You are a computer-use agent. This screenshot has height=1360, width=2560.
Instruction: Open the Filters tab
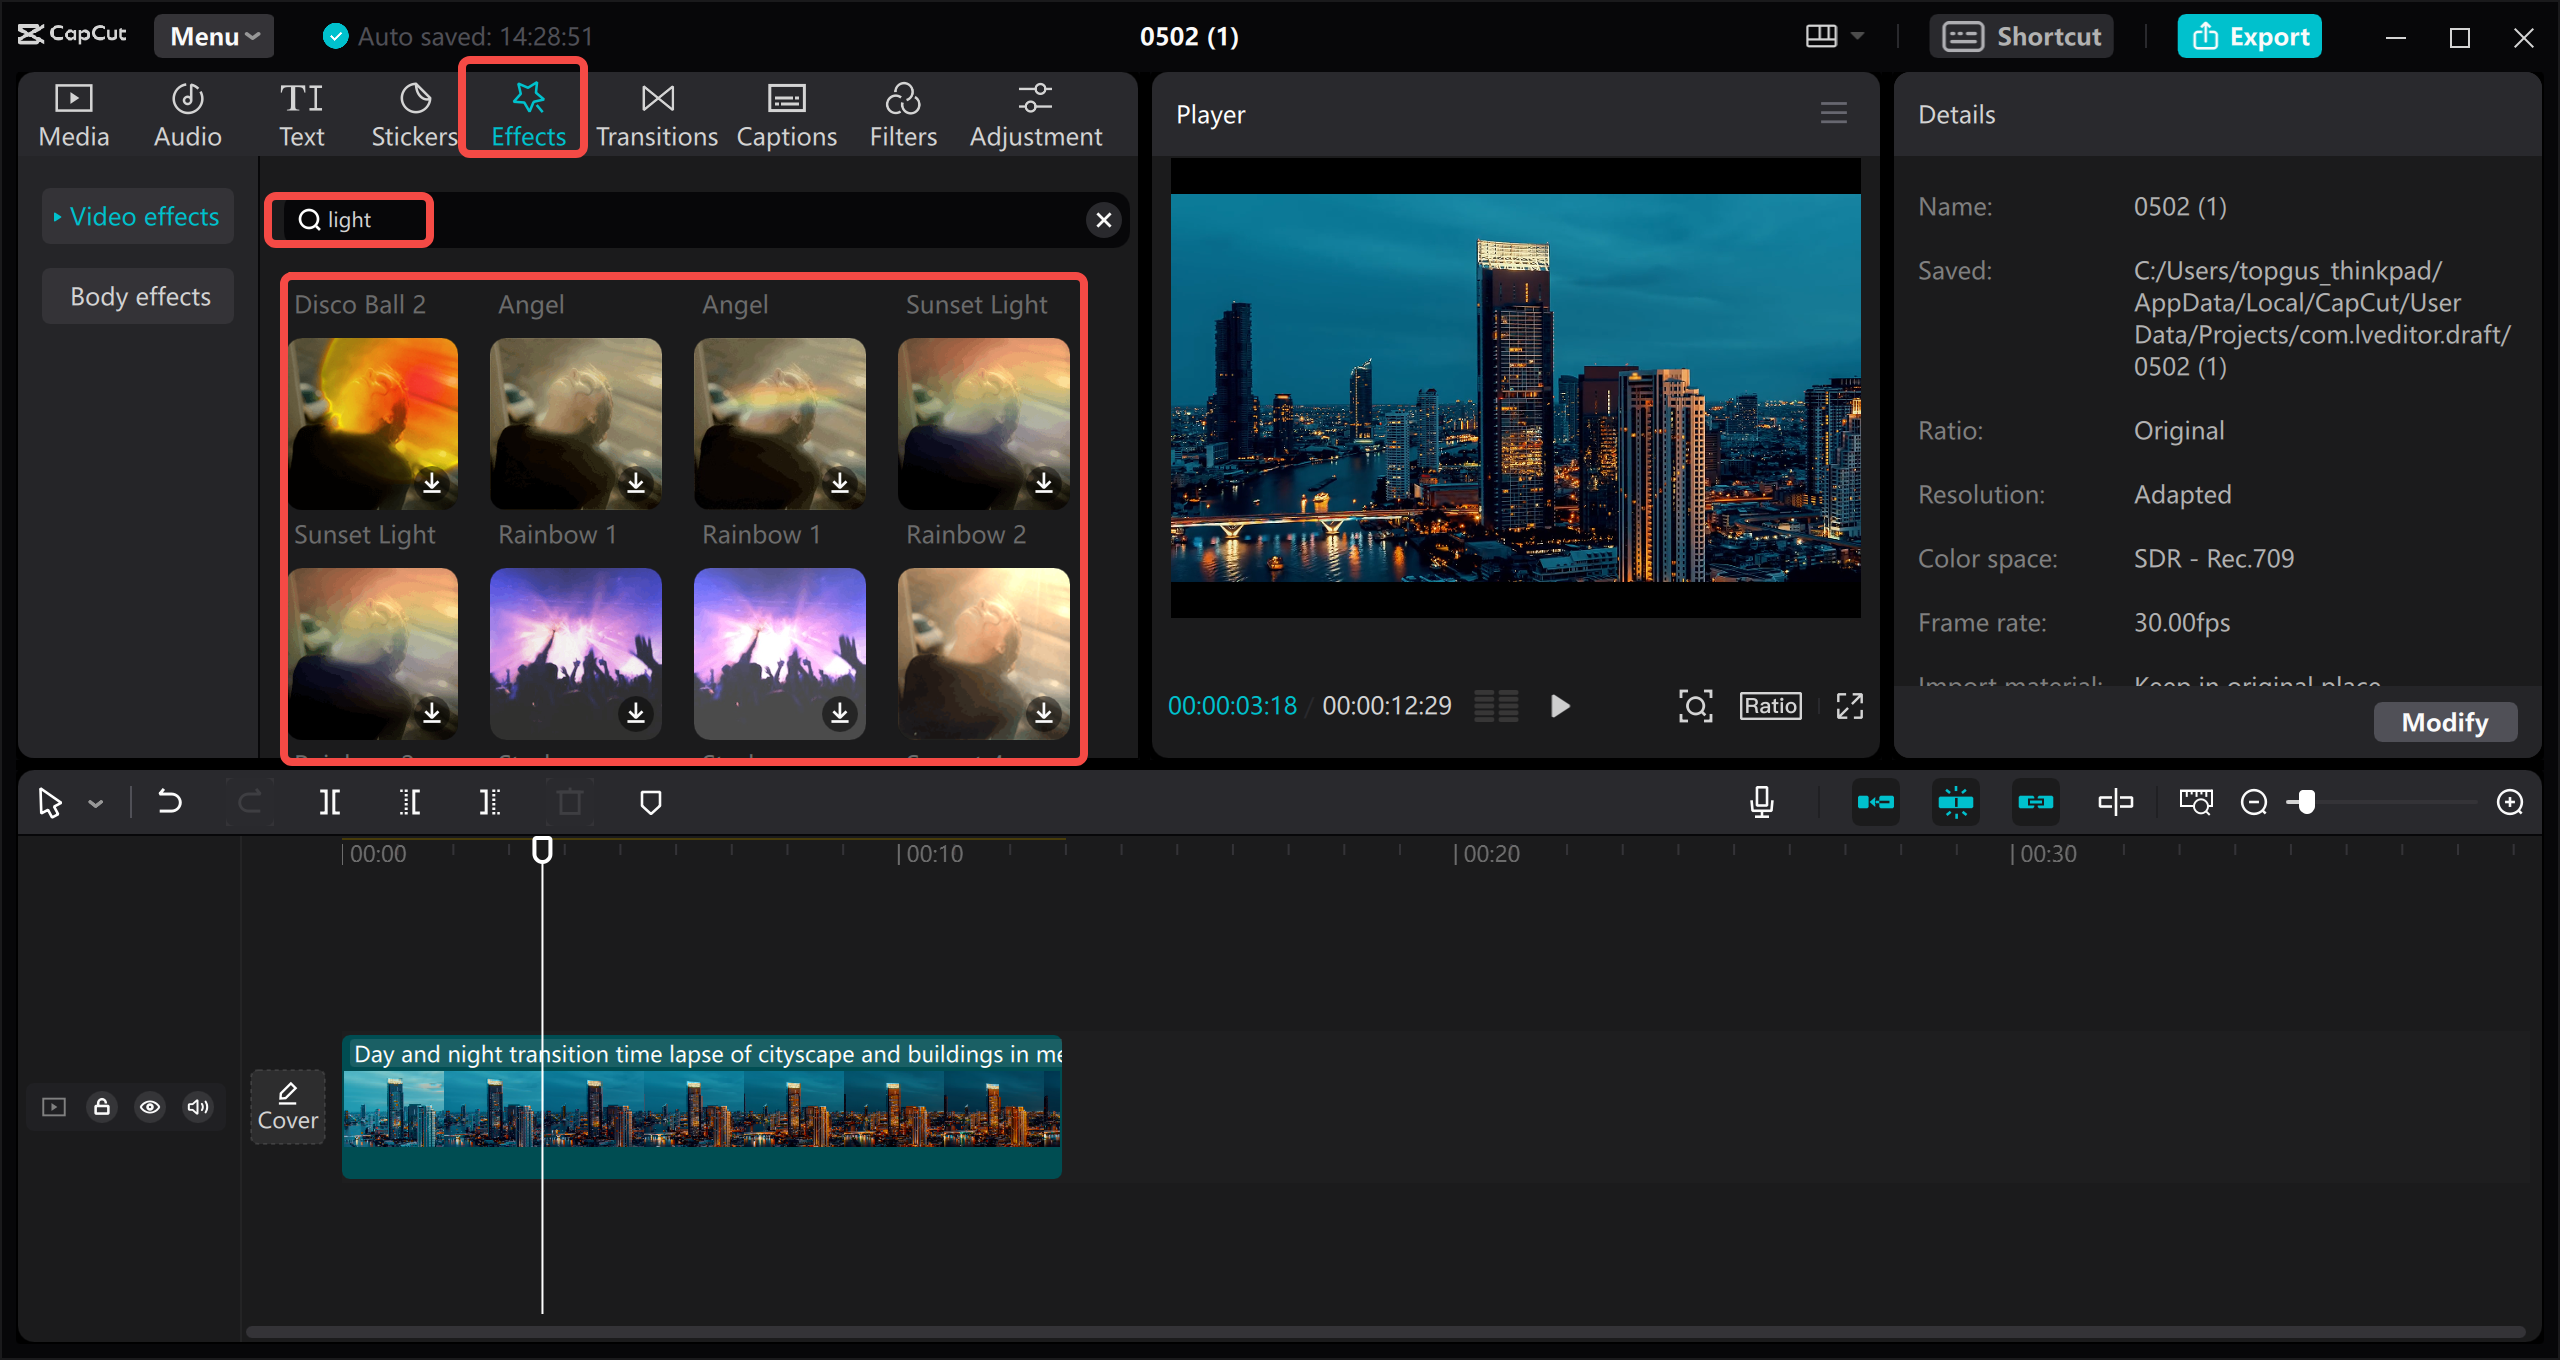point(902,115)
